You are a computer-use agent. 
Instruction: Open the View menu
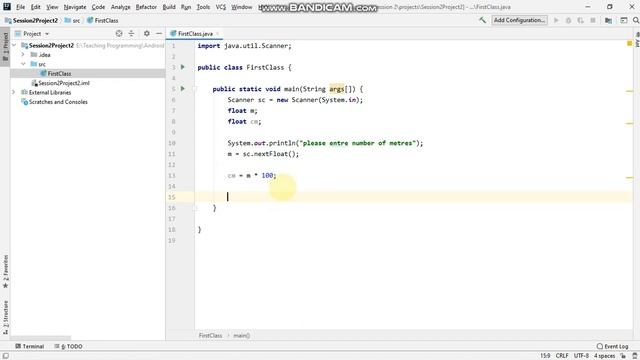point(52,7)
